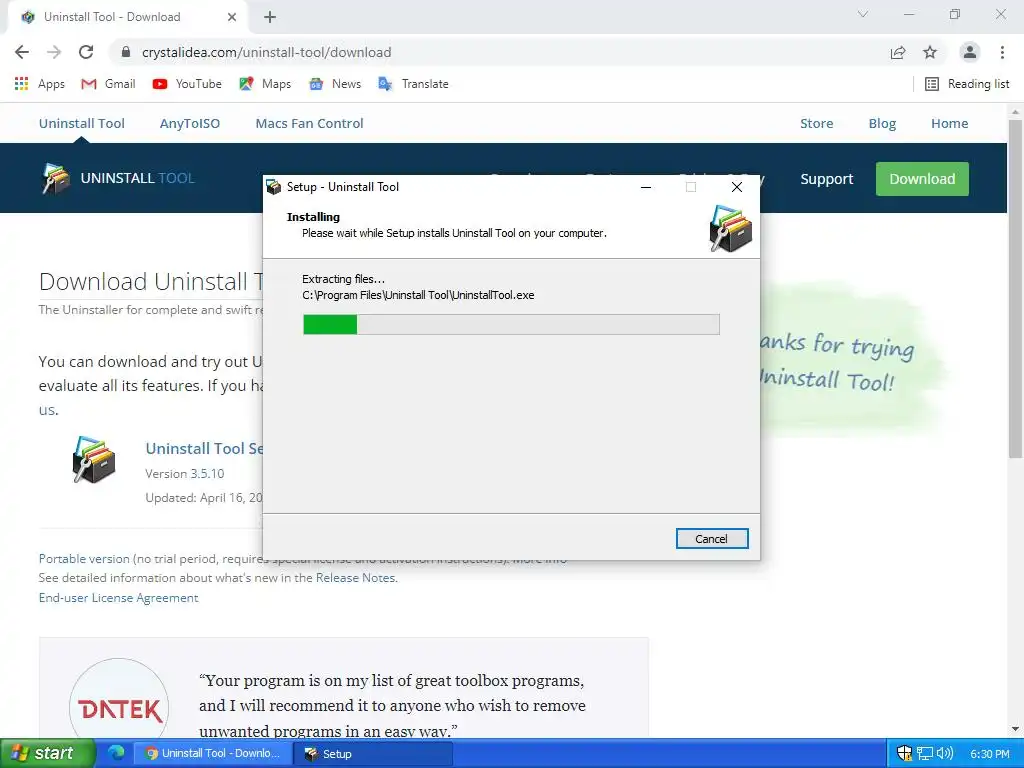Viewport: 1024px width, 768px height.
Task: Open Apps grid in bookmarks bar
Action: pos(39,84)
